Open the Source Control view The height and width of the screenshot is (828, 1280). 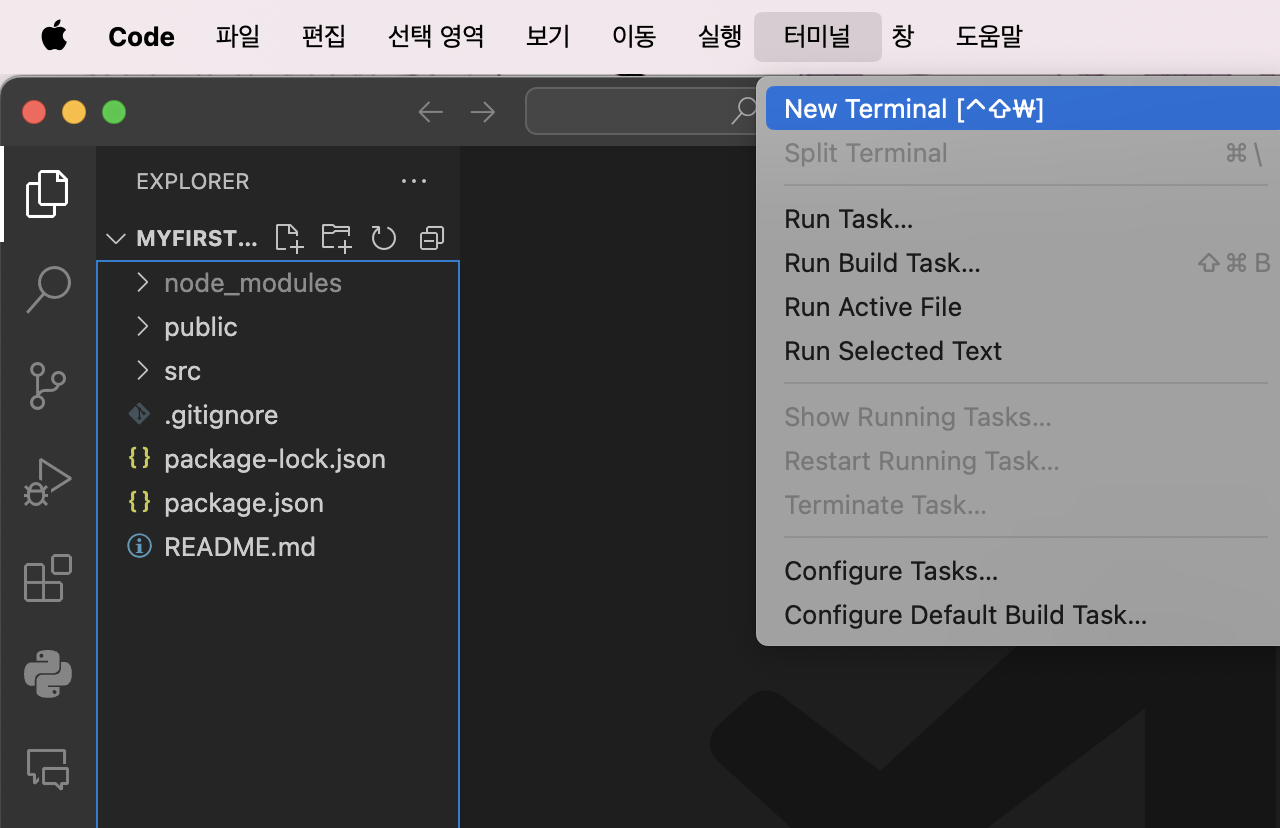pyautogui.click(x=47, y=385)
